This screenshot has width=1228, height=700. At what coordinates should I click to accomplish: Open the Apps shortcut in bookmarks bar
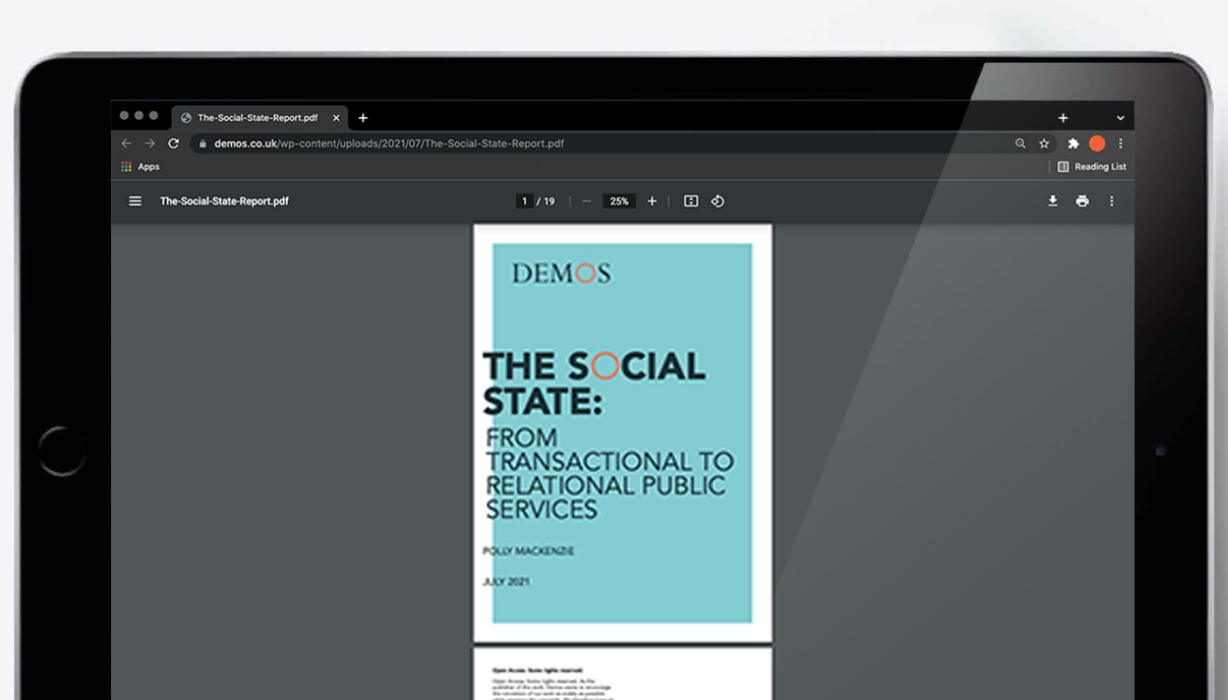(x=141, y=167)
